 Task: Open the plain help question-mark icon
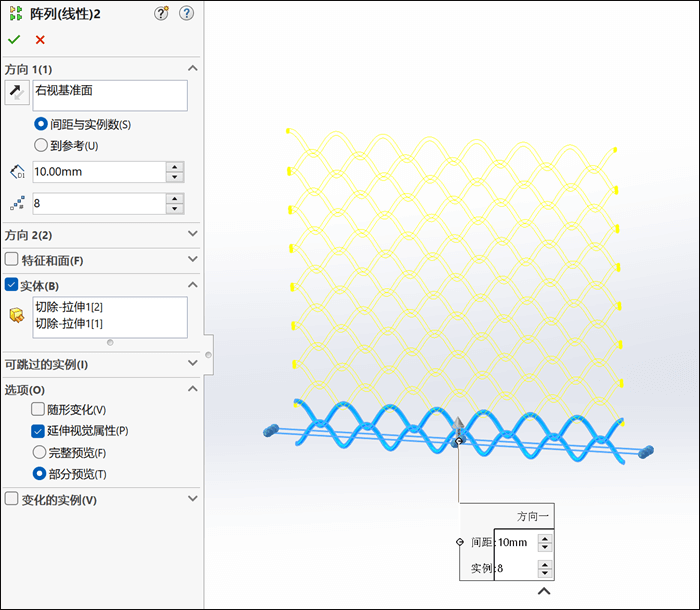pos(186,13)
